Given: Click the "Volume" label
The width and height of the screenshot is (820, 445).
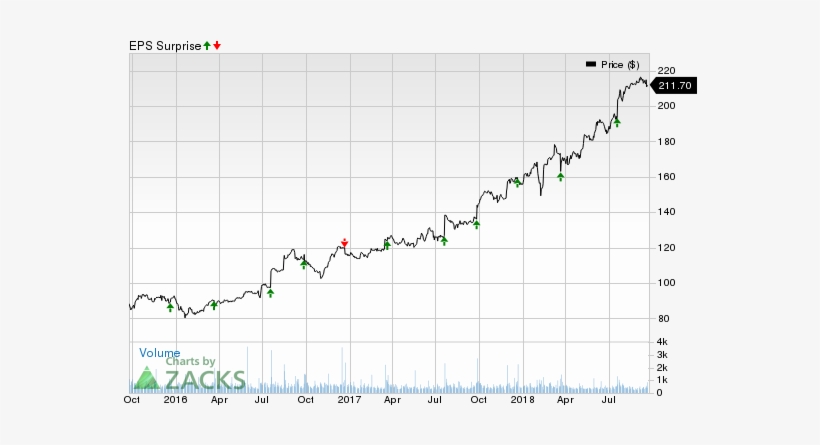Looking at the screenshot, I should 160,353.
